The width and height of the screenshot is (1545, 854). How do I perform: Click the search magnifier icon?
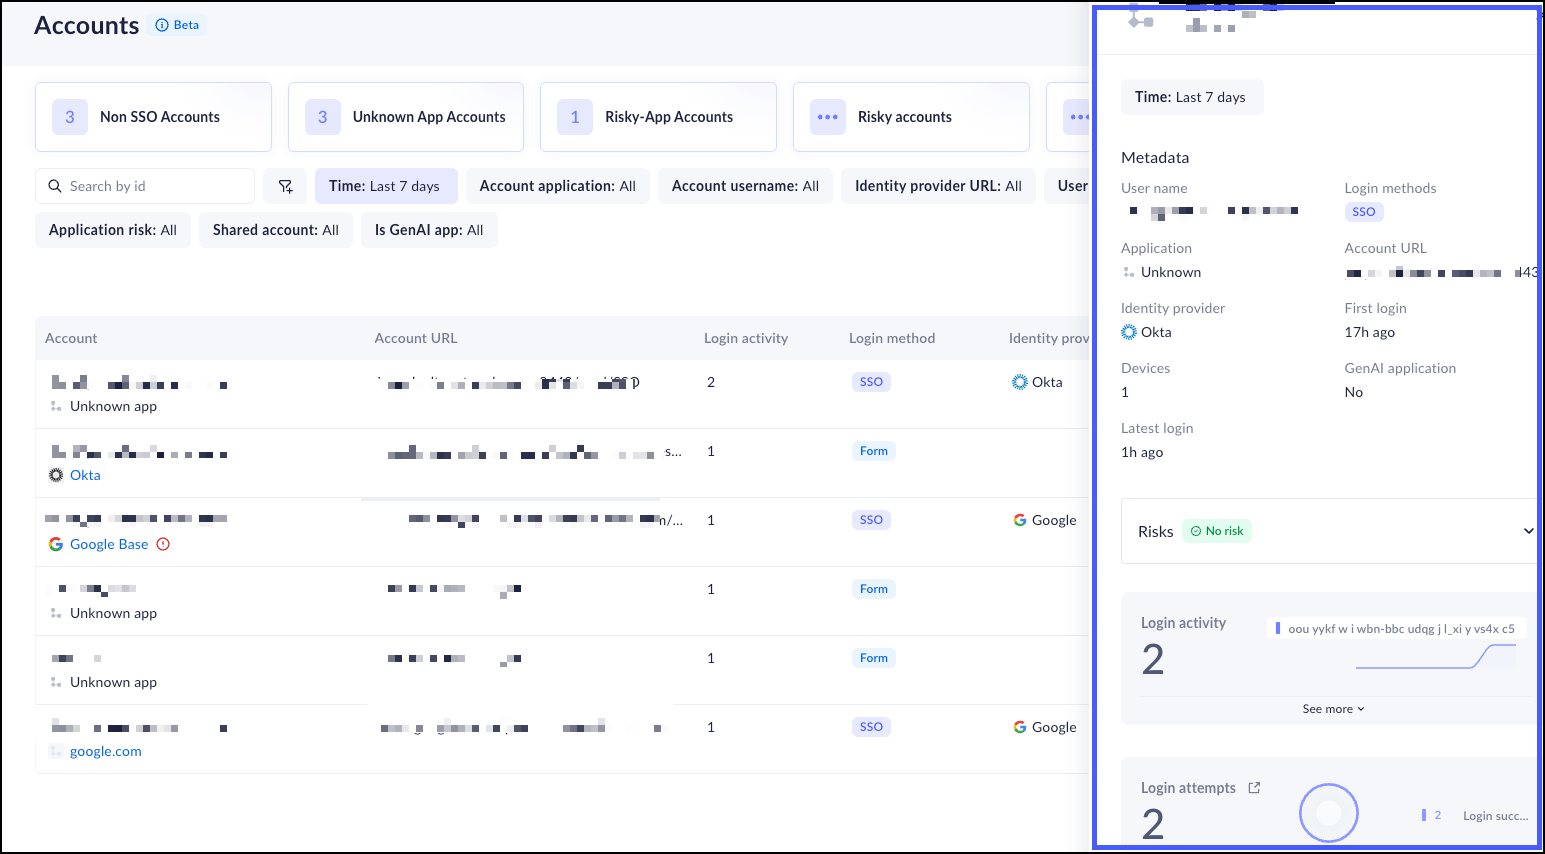[55, 186]
